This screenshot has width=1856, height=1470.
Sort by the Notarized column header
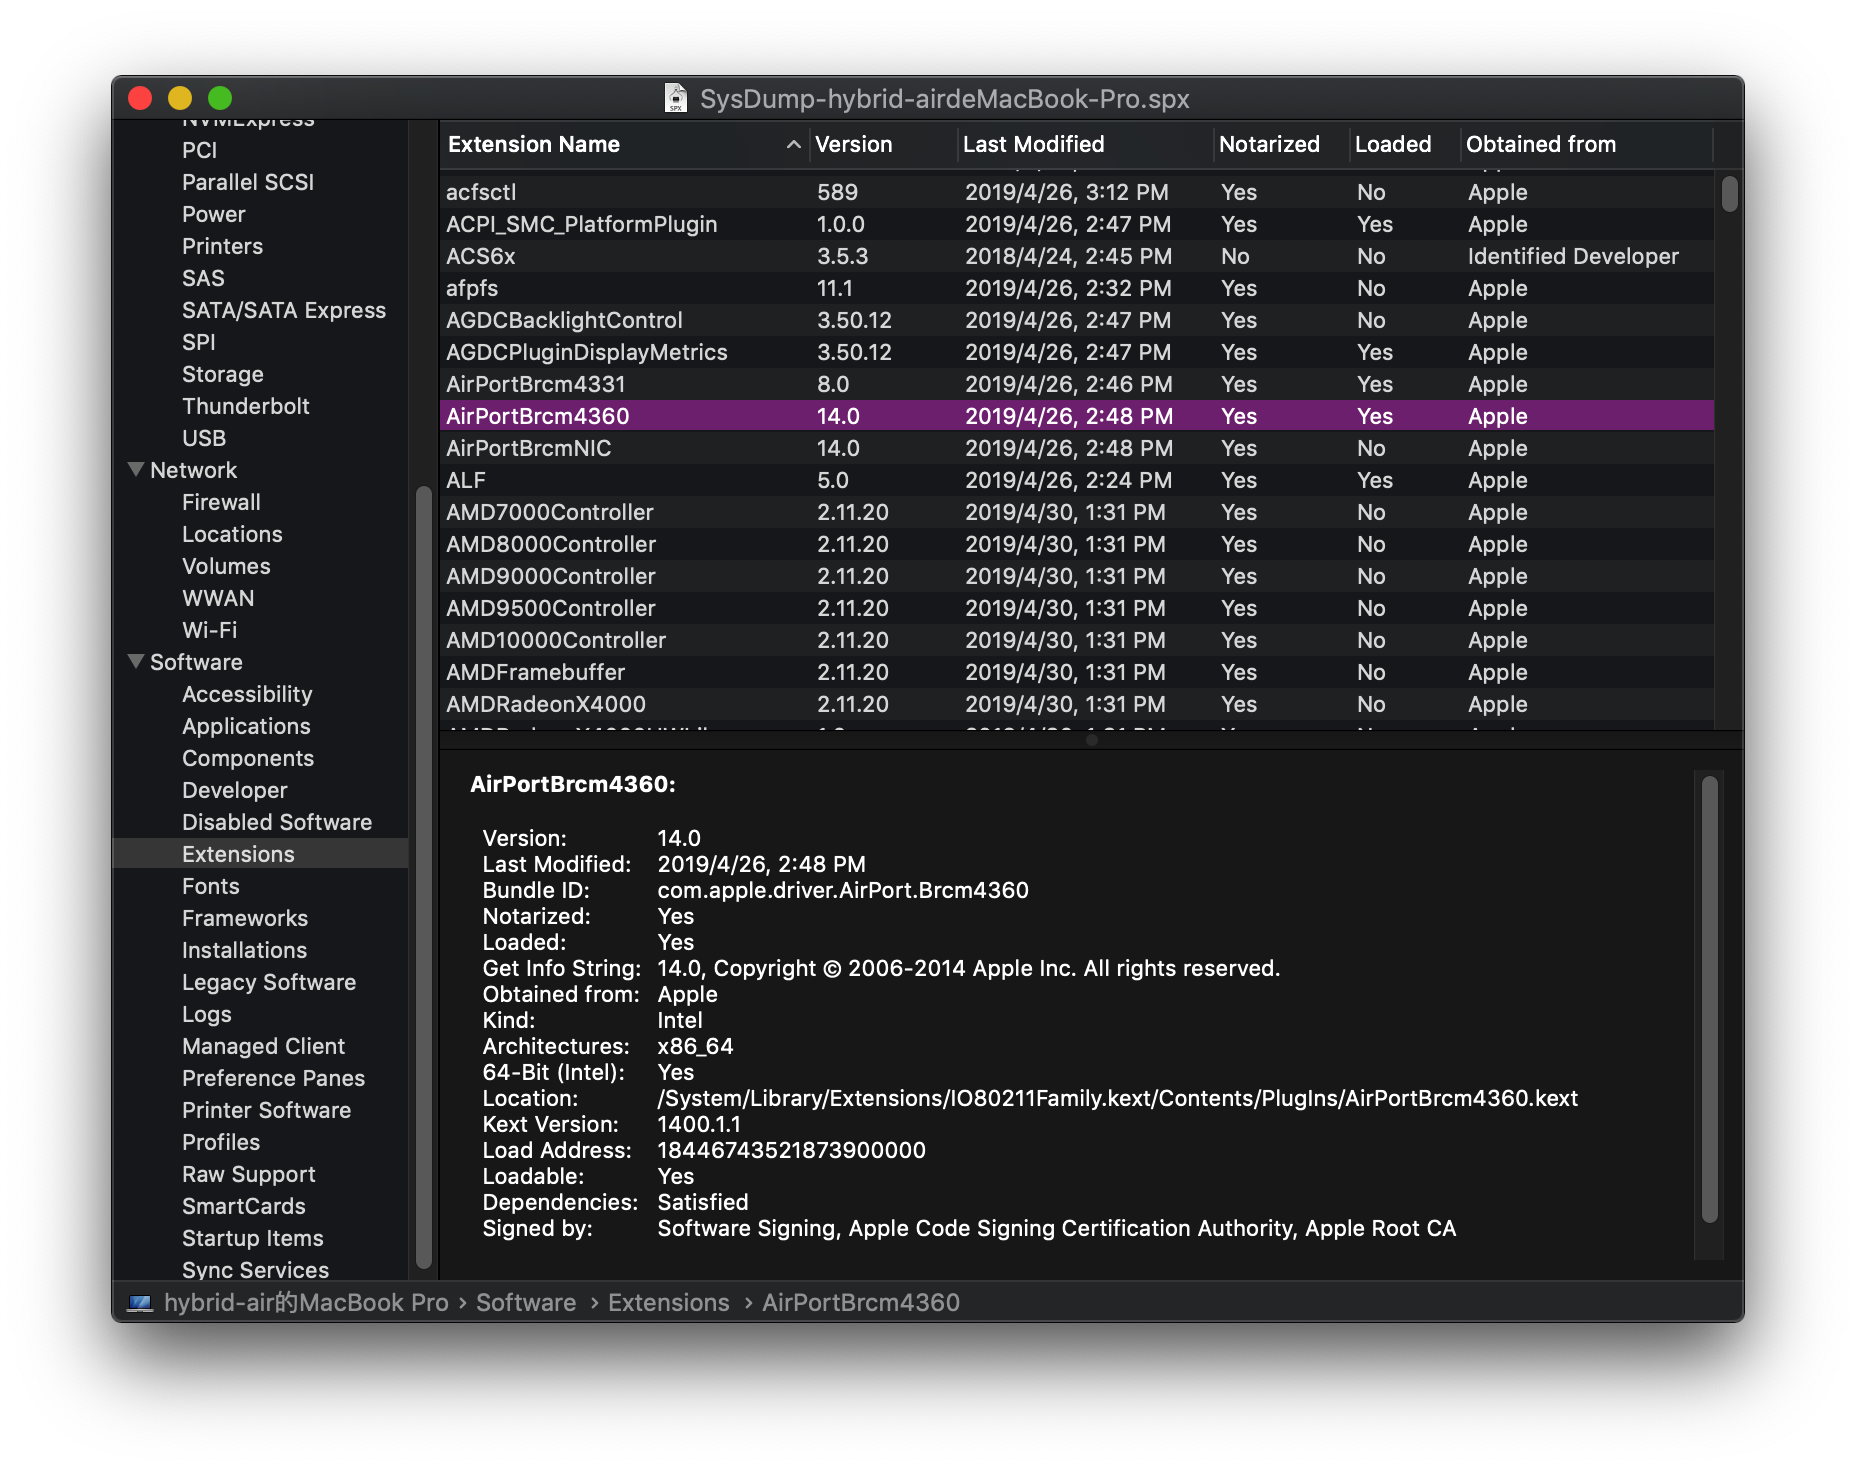click(1269, 144)
